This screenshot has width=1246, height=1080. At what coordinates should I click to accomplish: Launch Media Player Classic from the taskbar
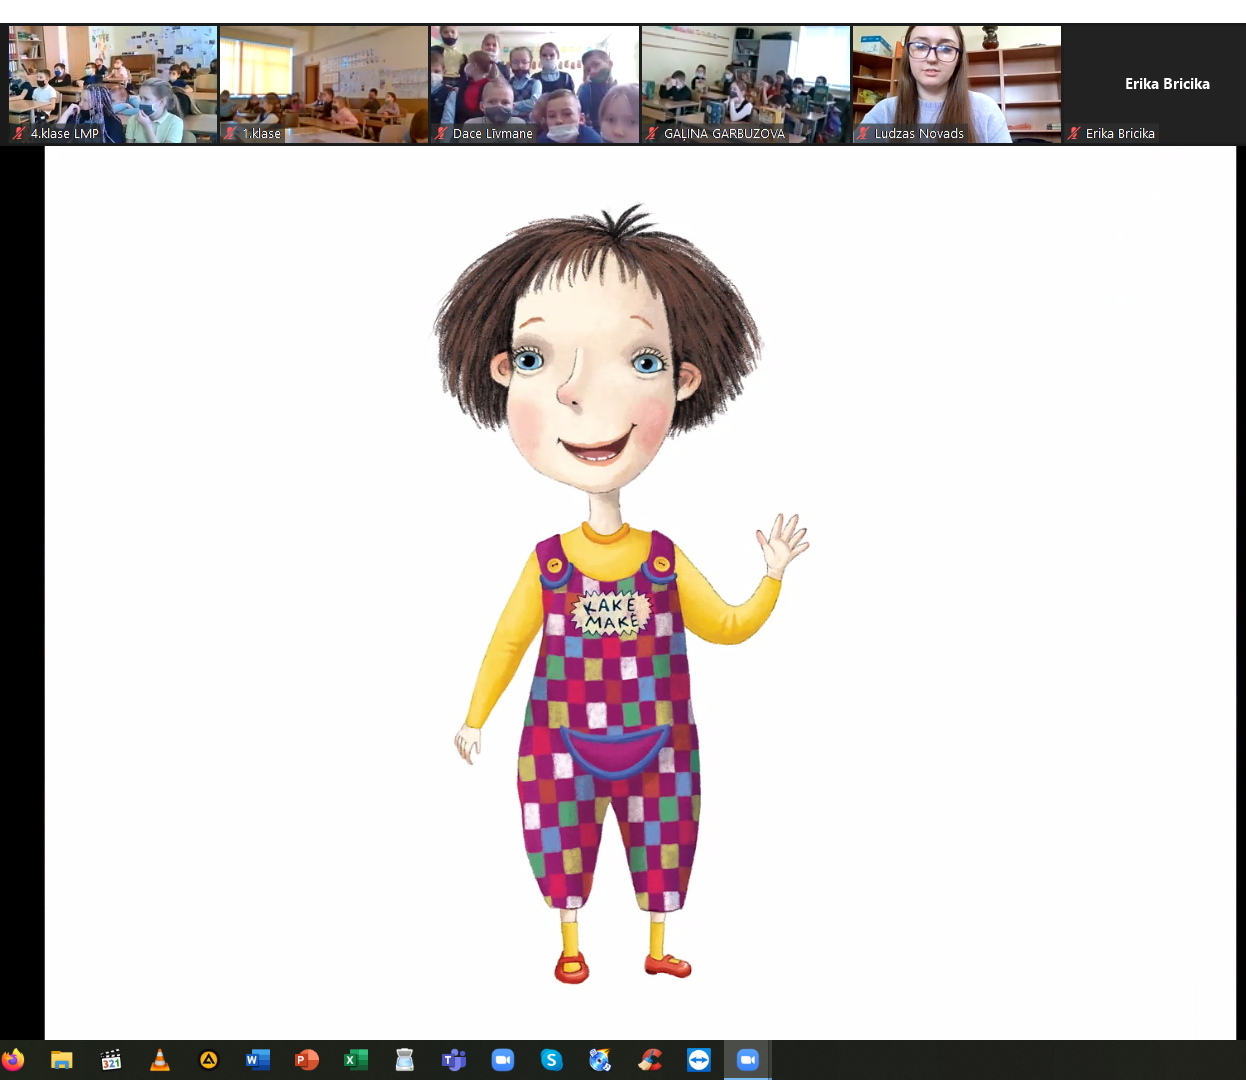tap(111, 1060)
